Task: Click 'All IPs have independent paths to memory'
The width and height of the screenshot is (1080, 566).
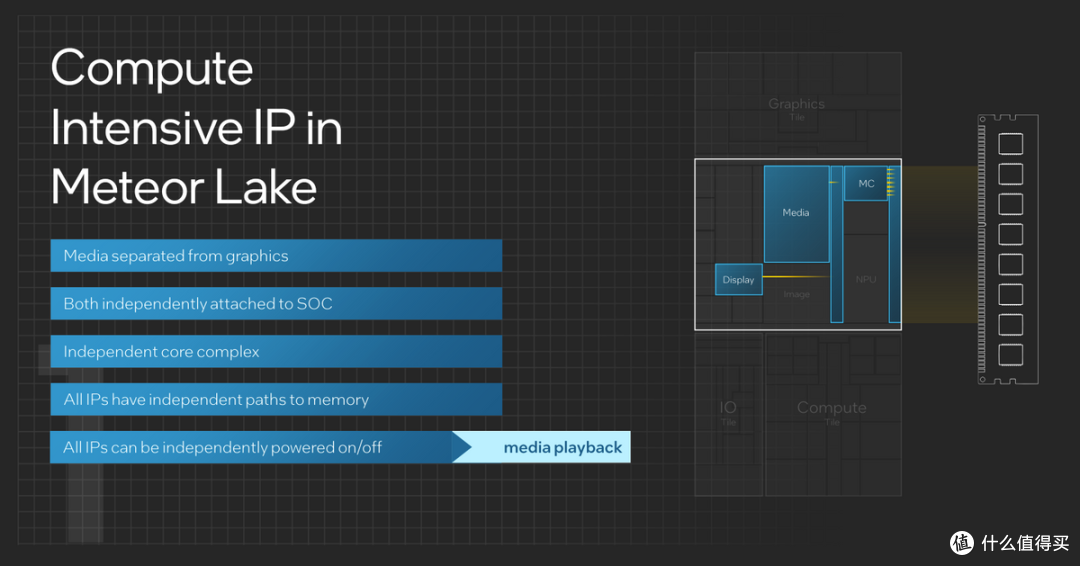Action: (x=276, y=399)
